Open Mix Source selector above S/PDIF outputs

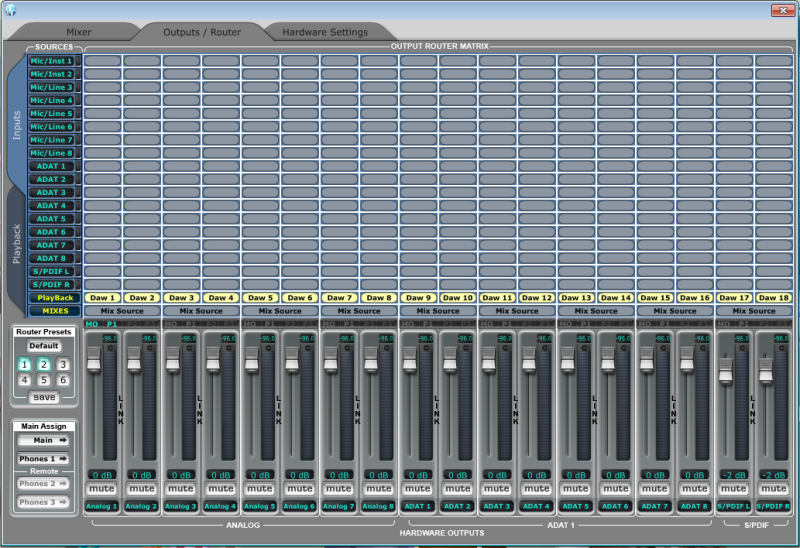tap(755, 311)
